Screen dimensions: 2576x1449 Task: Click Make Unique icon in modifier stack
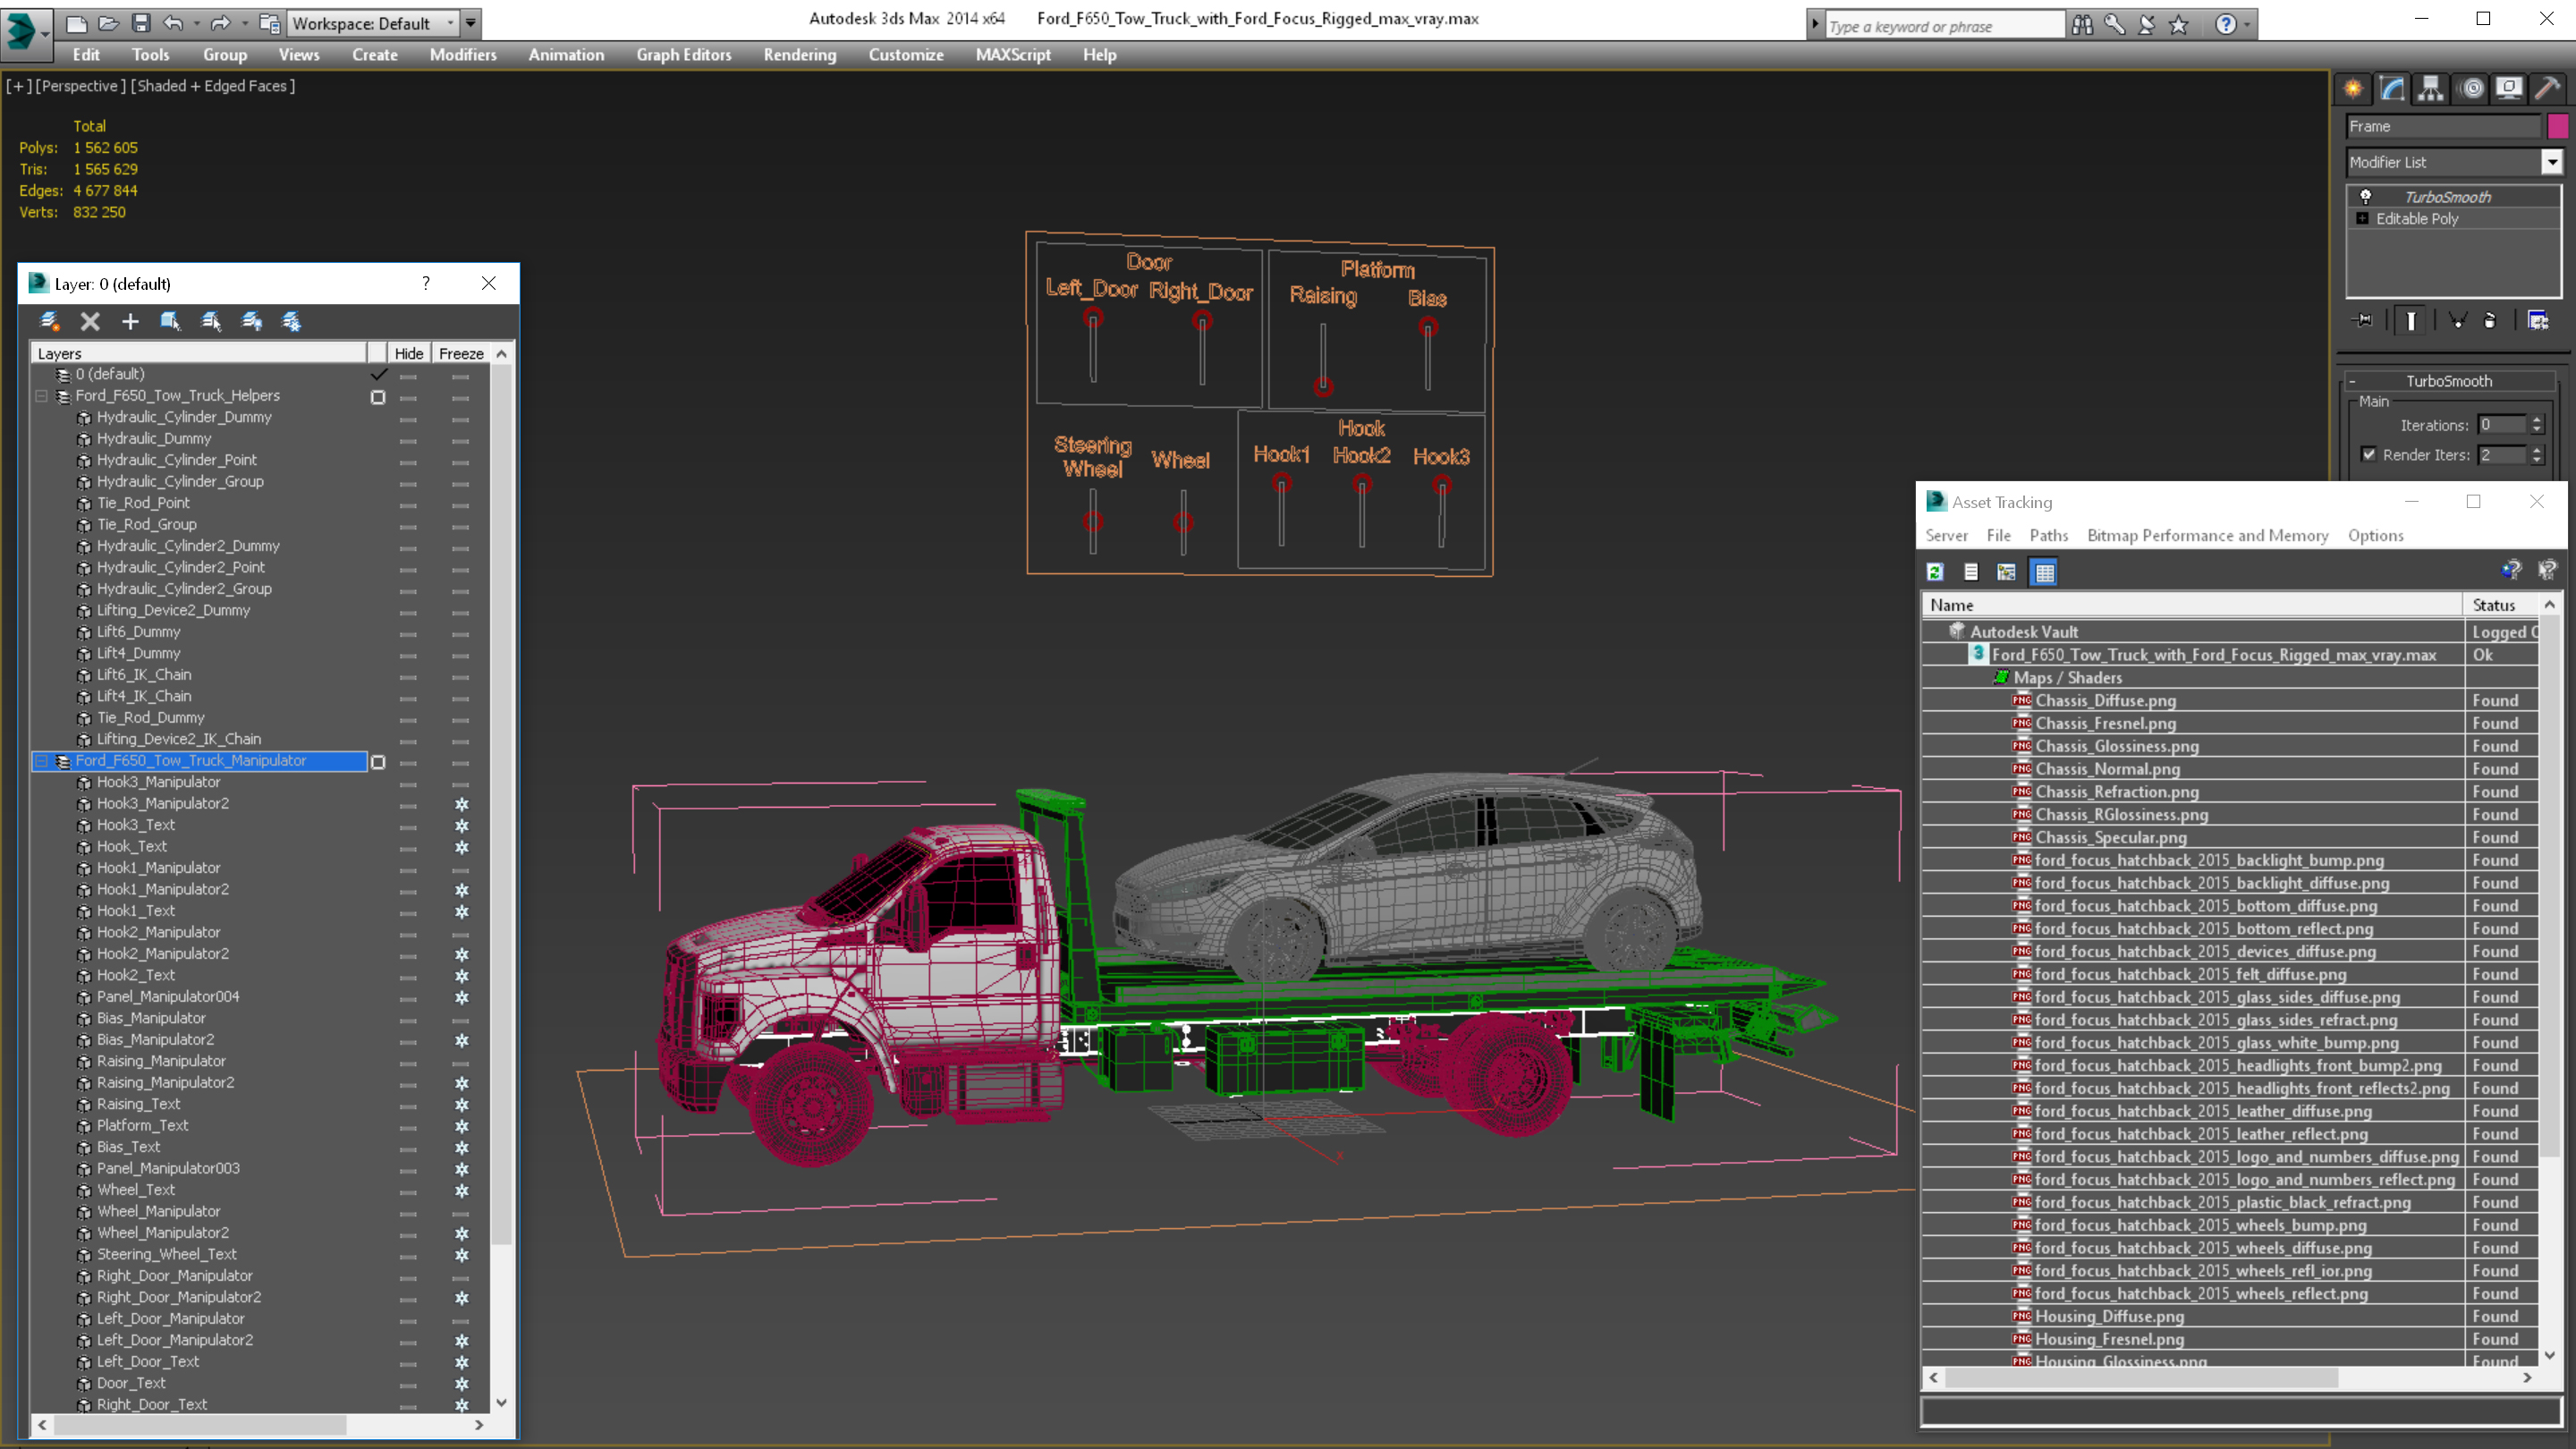pos(2457,320)
